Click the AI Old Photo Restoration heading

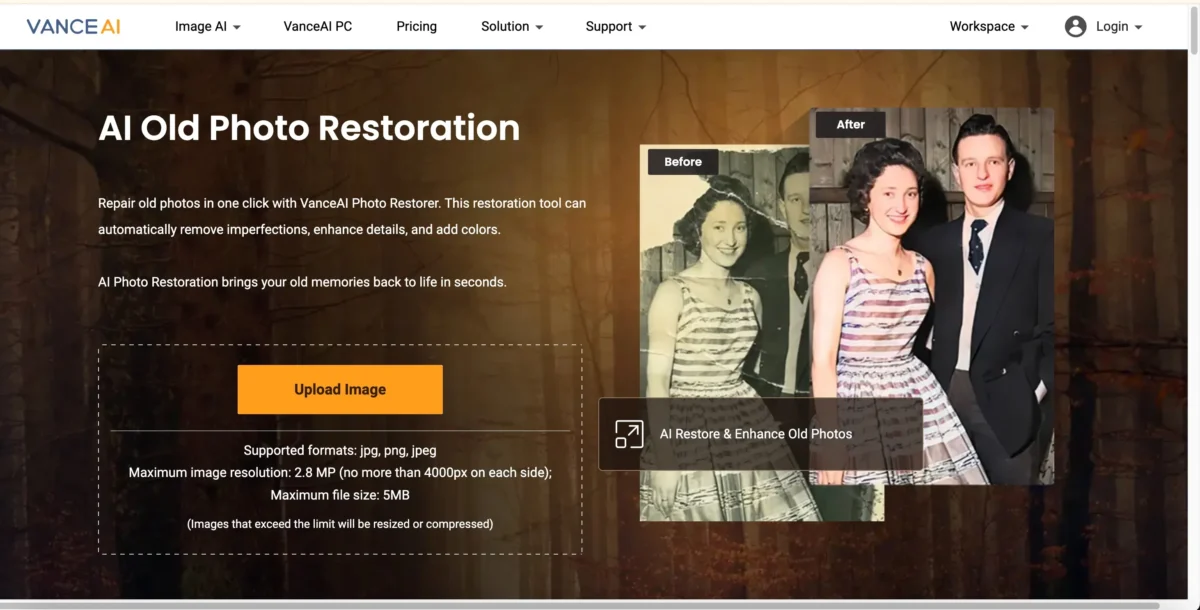tap(309, 129)
